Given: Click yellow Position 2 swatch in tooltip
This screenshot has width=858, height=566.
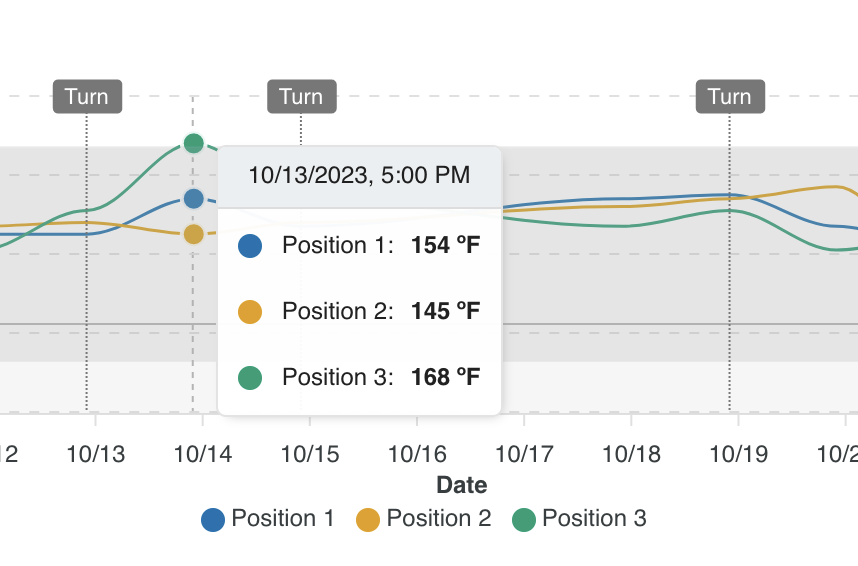Looking at the screenshot, I should 250,312.
